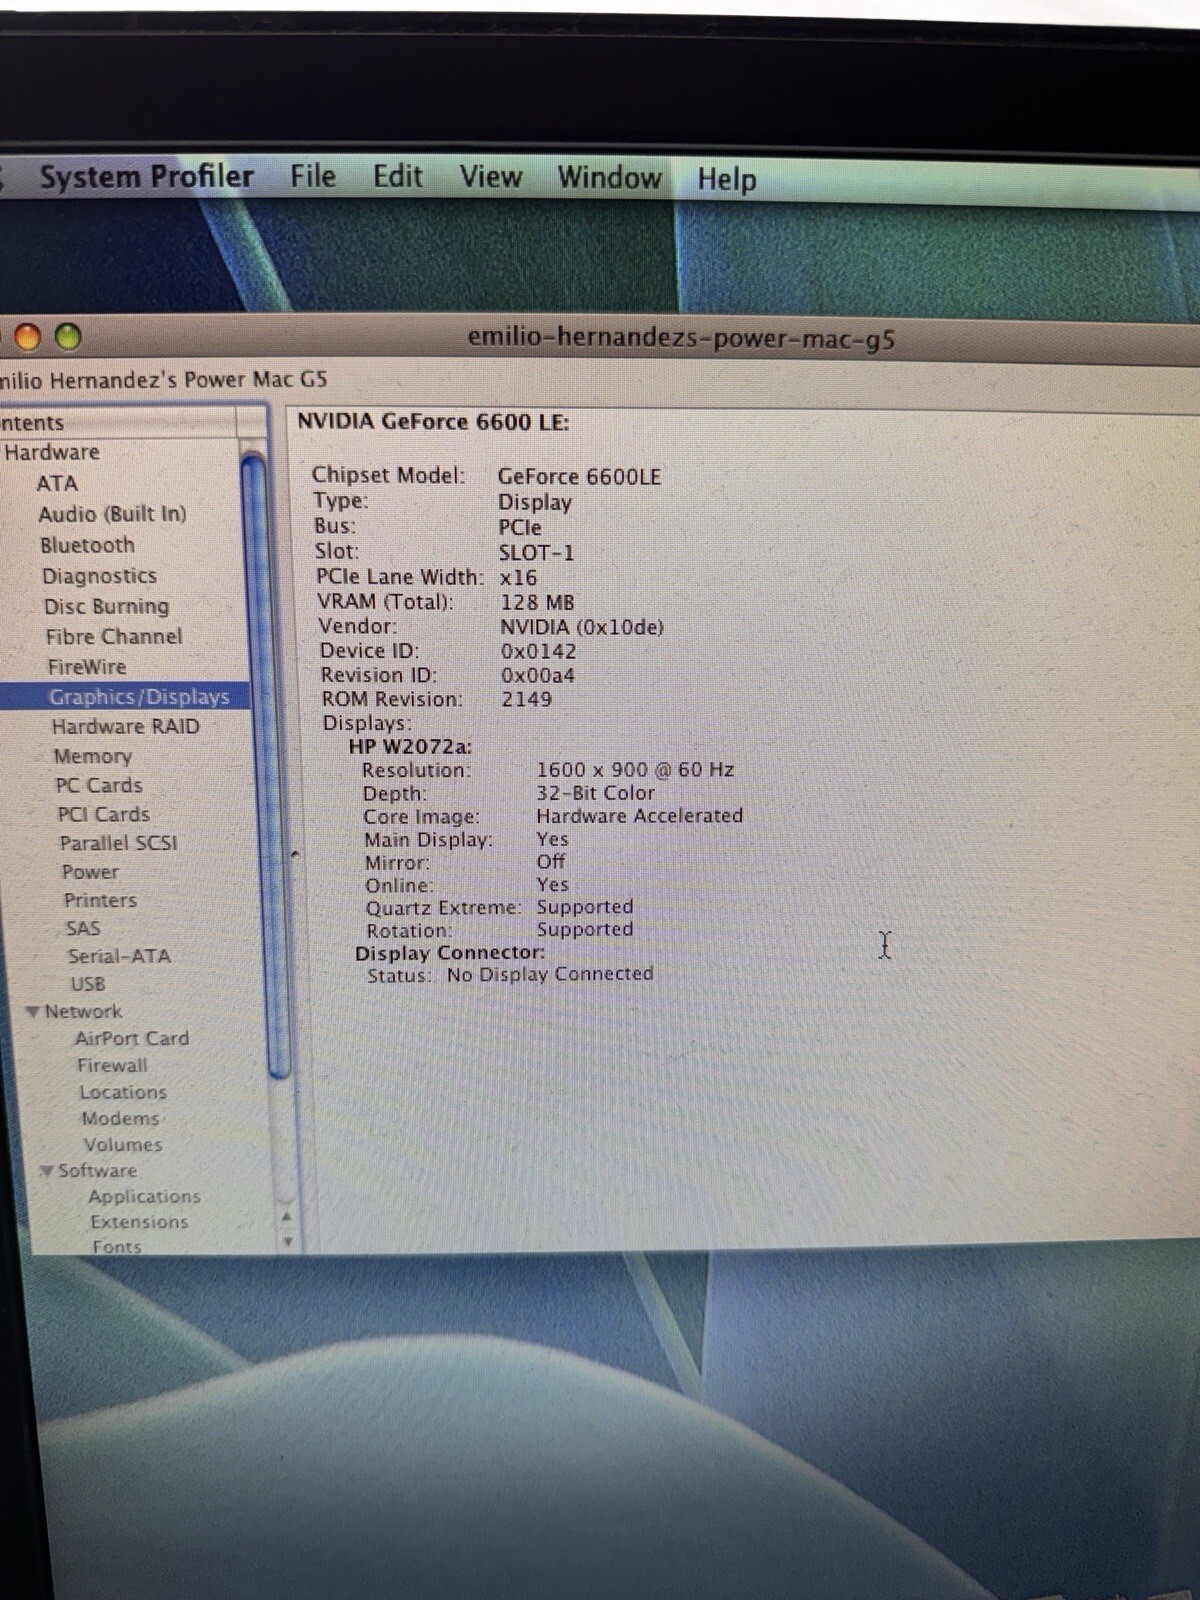Click the sidebar scroll down arrow
This screenshot has width=1200, height=1600.
pos(288,1241)
